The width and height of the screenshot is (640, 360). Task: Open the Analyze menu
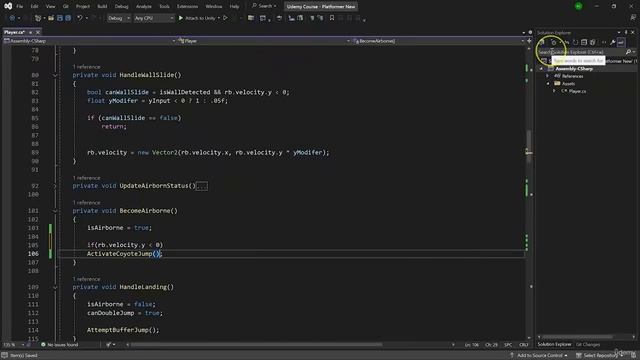coord(143,7)
